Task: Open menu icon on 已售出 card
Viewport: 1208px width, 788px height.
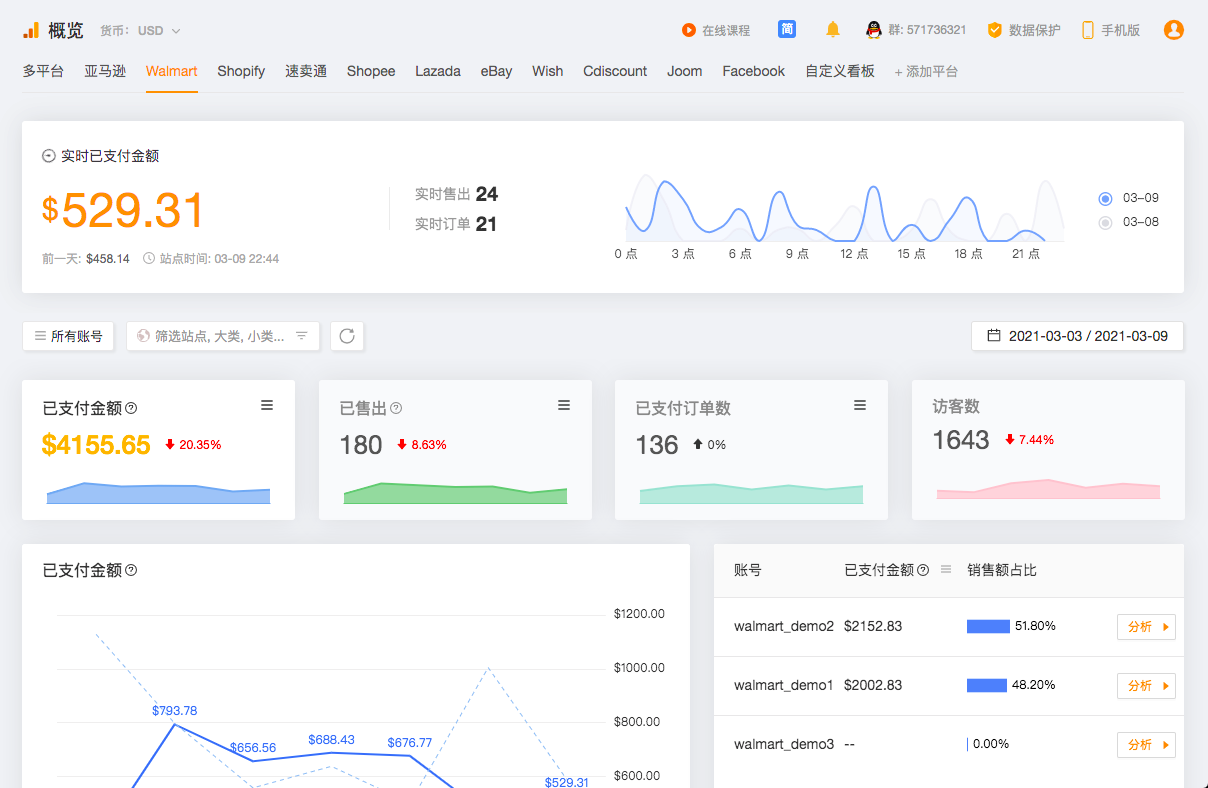Action: click(564, 405)
